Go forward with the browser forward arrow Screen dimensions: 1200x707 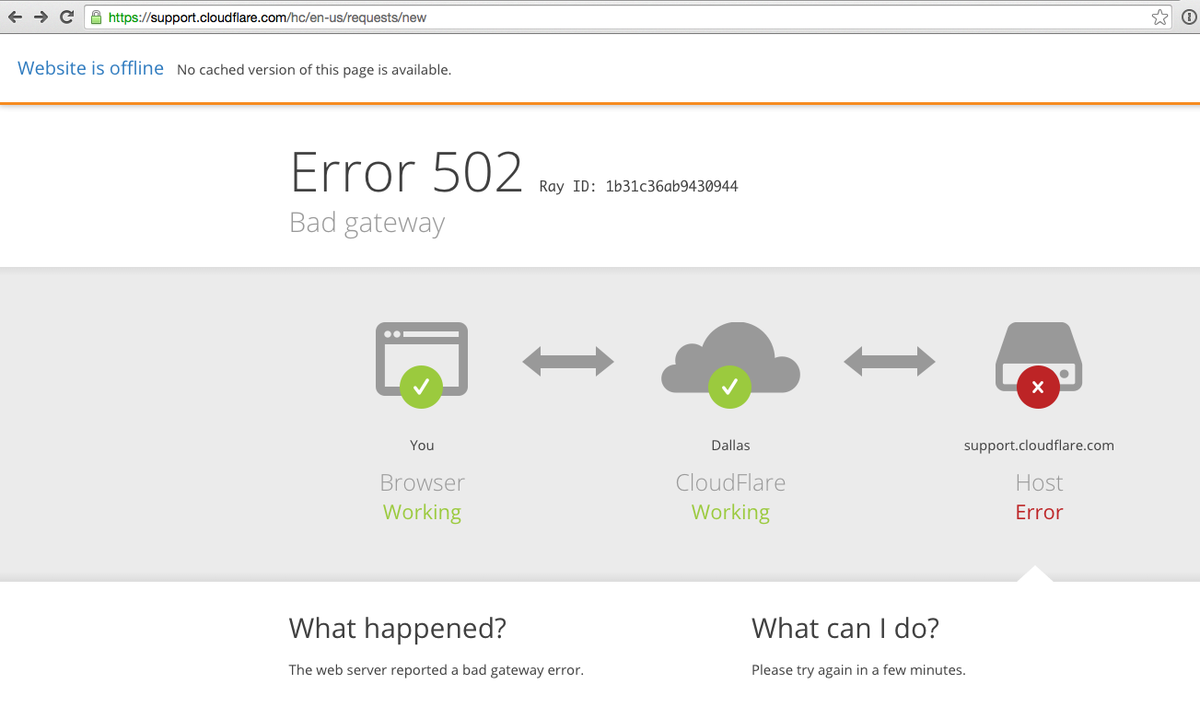(x=41, y=17)
